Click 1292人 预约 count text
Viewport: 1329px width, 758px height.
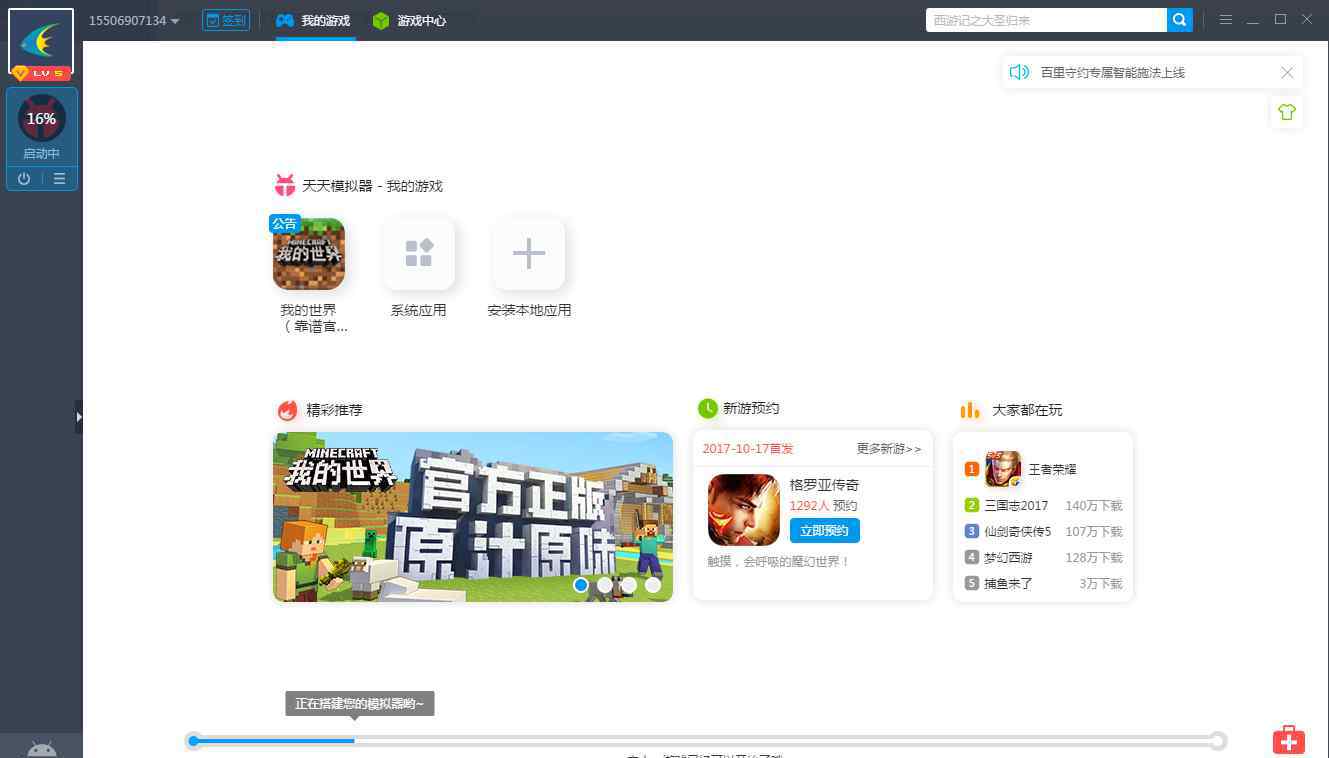pyautogui.click(x=823, y=506)
